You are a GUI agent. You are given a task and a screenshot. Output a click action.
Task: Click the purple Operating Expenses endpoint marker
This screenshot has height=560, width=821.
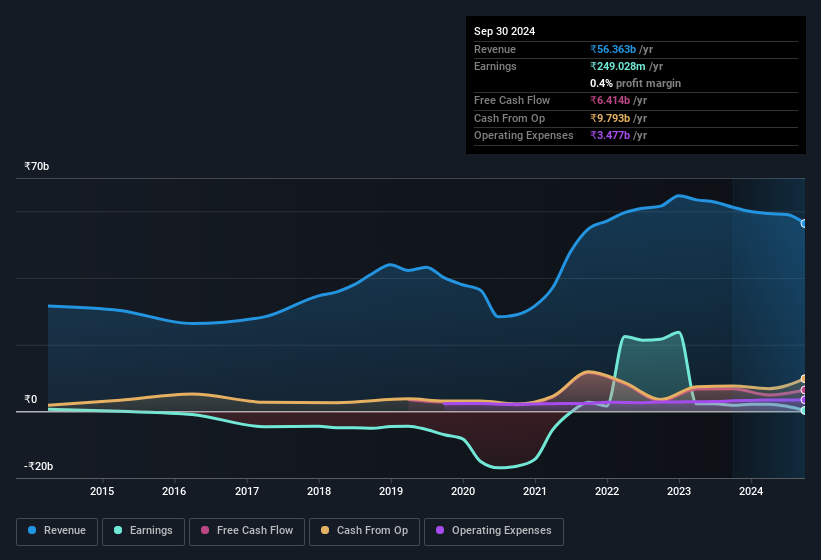click(x=804, y=400)
